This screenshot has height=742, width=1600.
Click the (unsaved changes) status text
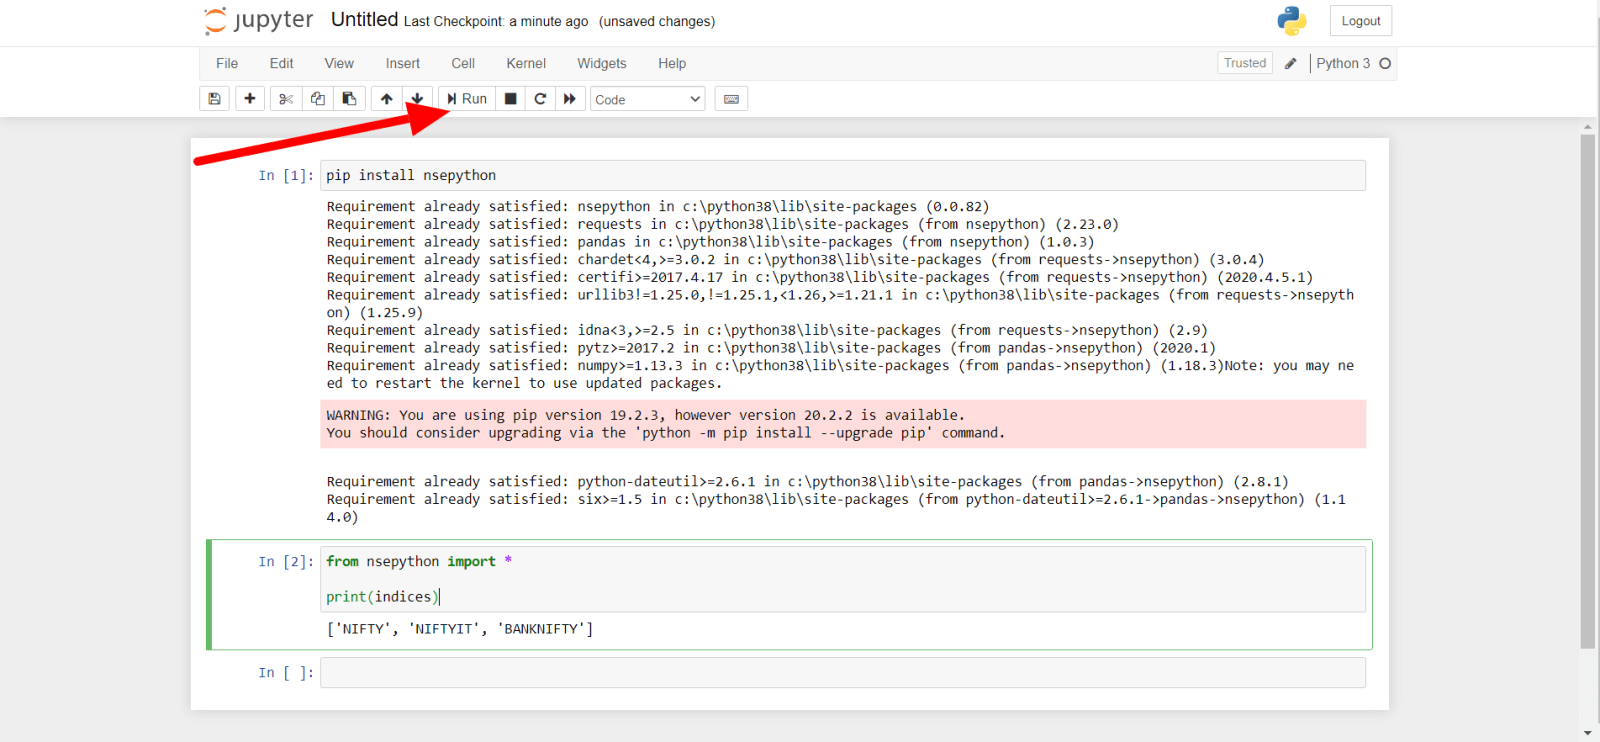click(x=657, y=22)
